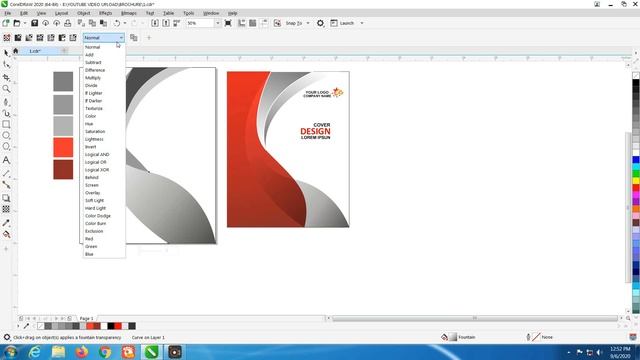Choose Two-color Pattern Transparency button
This screenshot has width=640, height=360.
[62, 38]
